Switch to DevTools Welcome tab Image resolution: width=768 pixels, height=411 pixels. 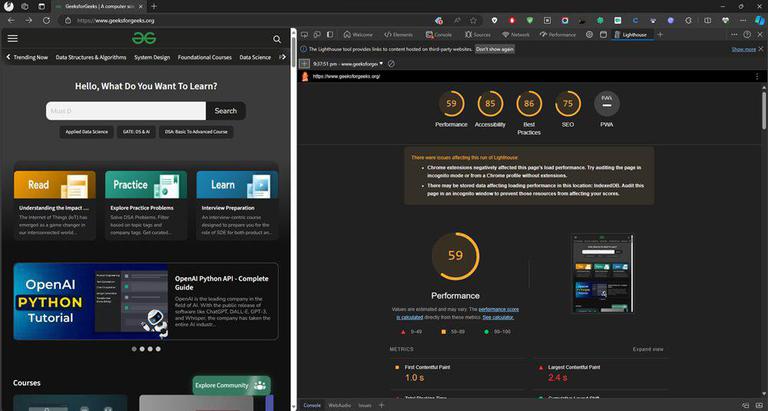coord(358,35)
